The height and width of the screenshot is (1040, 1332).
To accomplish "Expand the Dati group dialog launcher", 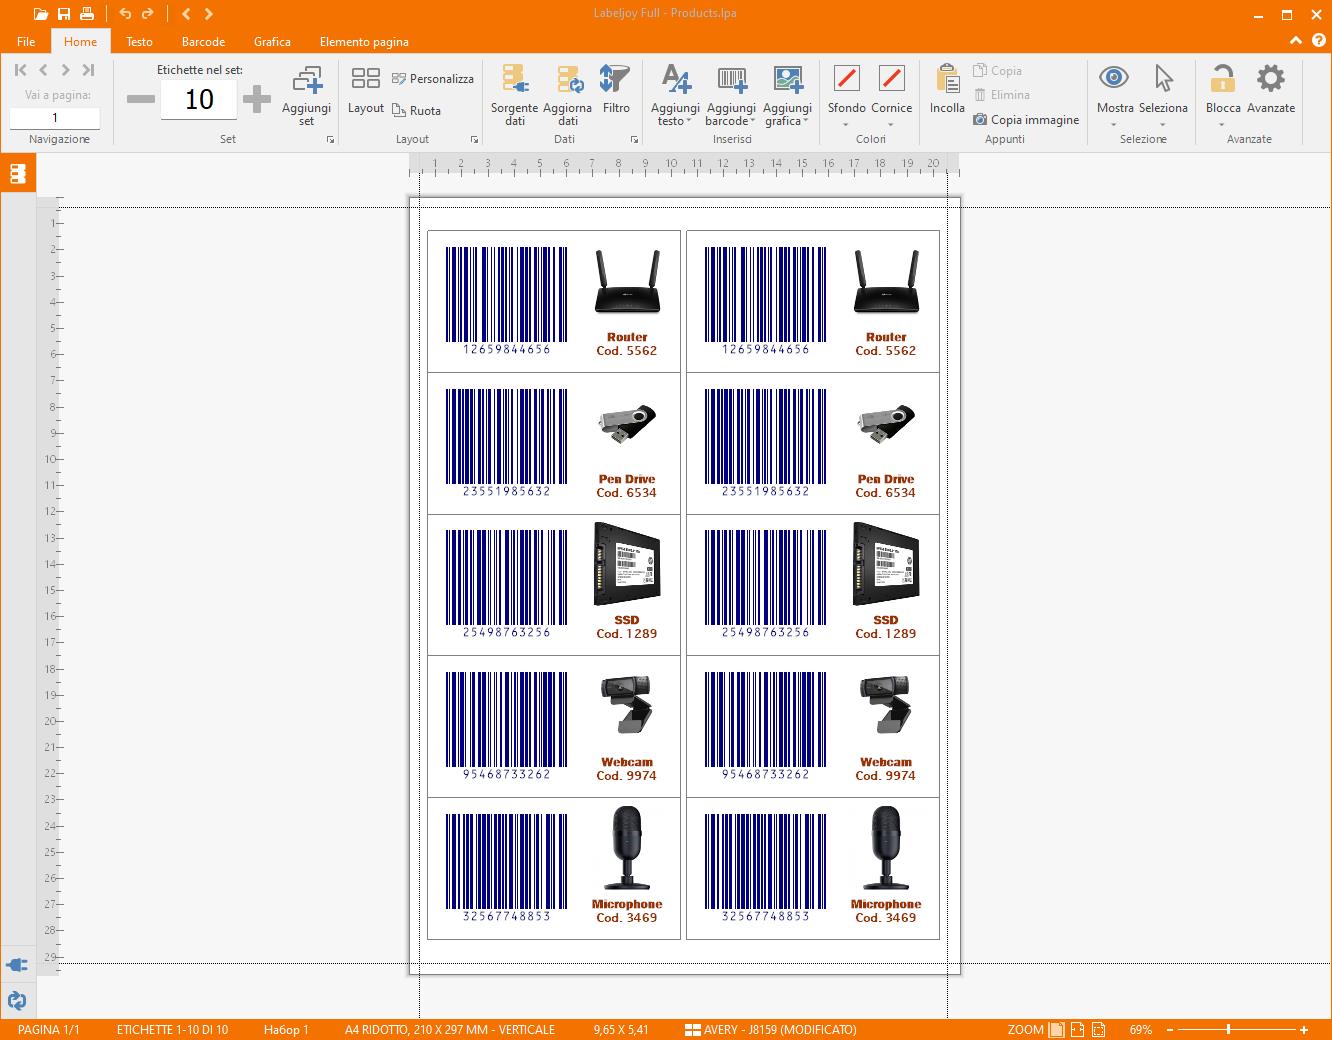I will (x=634, y=140).
